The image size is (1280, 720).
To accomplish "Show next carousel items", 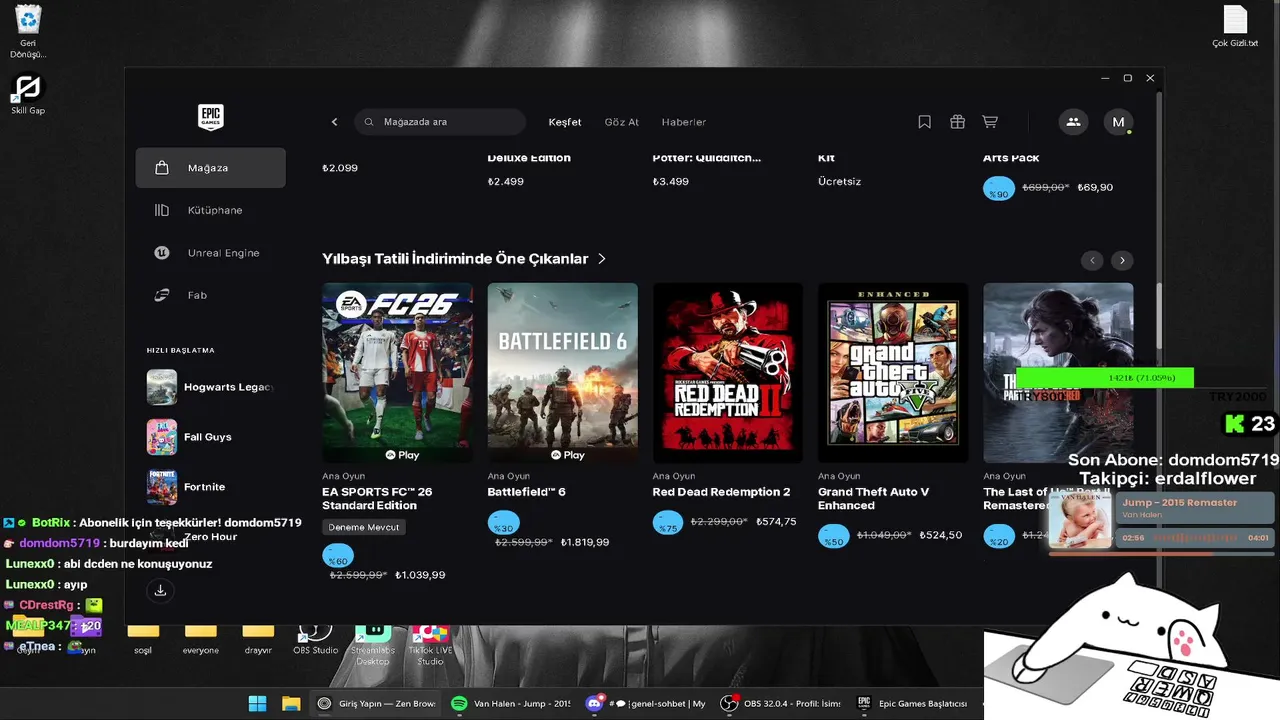I will tap(1122, 260).
